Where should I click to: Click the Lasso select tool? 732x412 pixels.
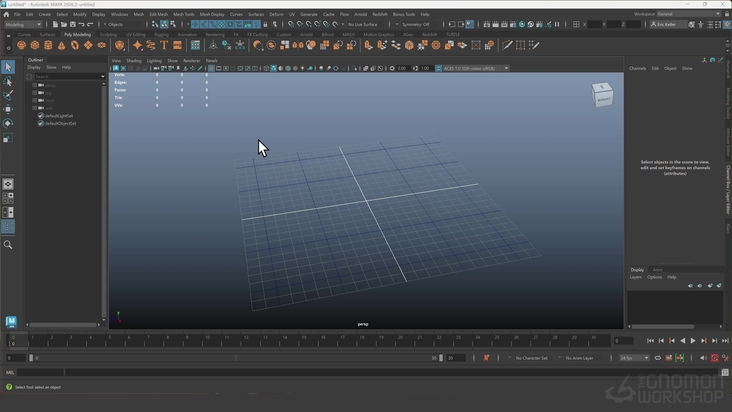pyautogui.click(x=8, y=82)
